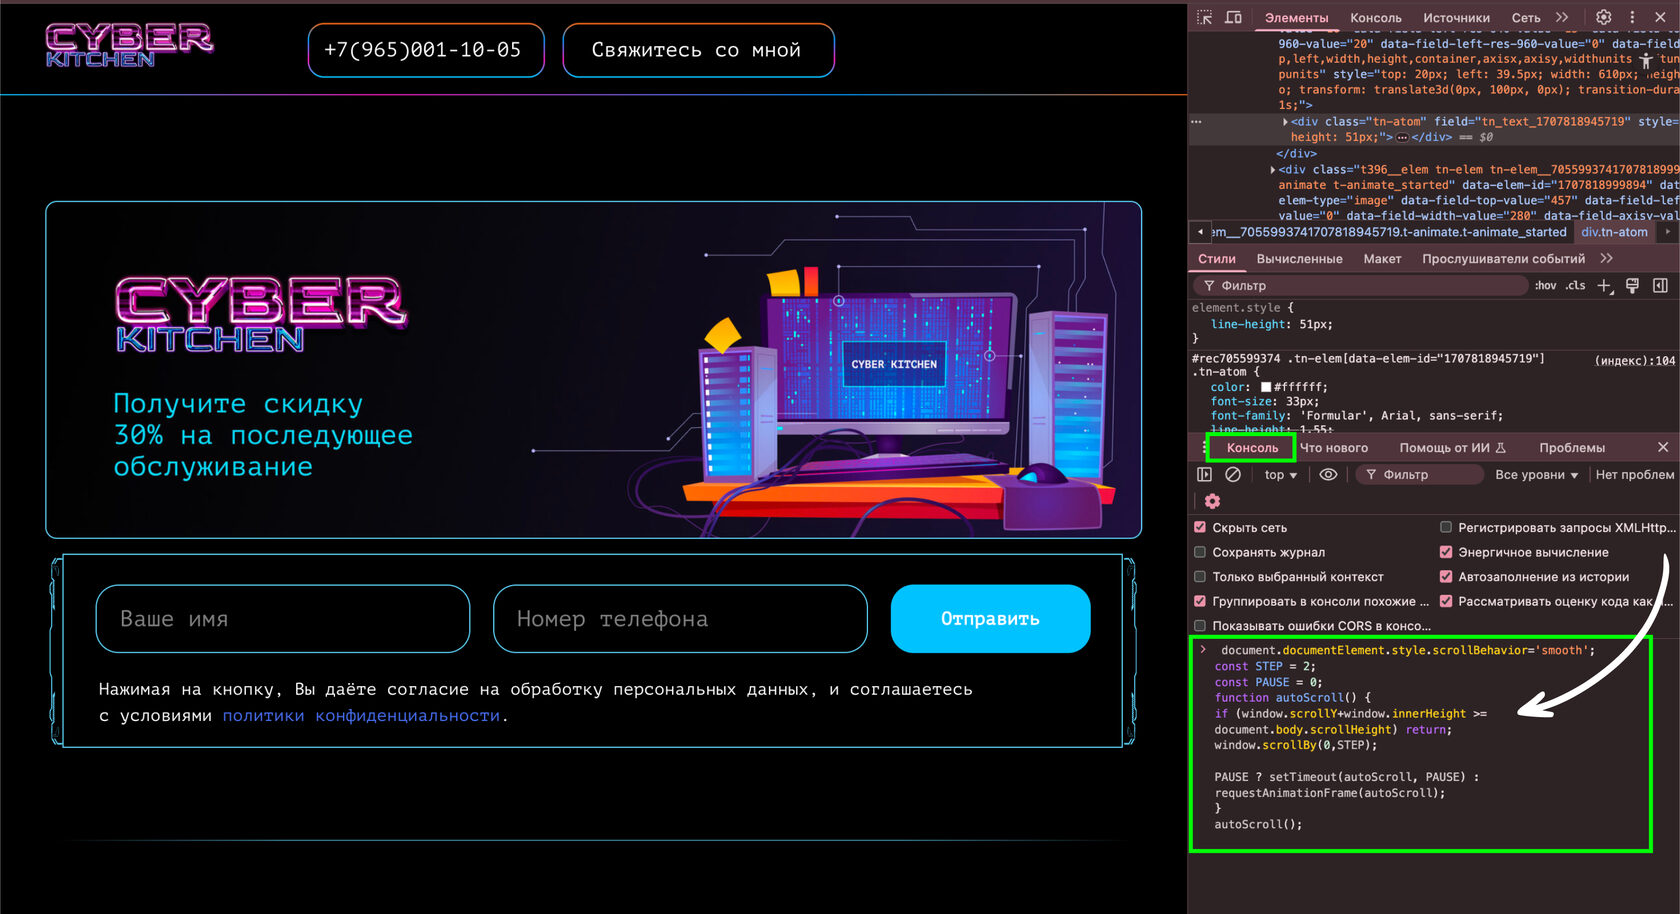Image resolution: width=1680 pixels, height=914 pixels.
Task: Toggle the .cls classes button
Action: pos(1576,285)
